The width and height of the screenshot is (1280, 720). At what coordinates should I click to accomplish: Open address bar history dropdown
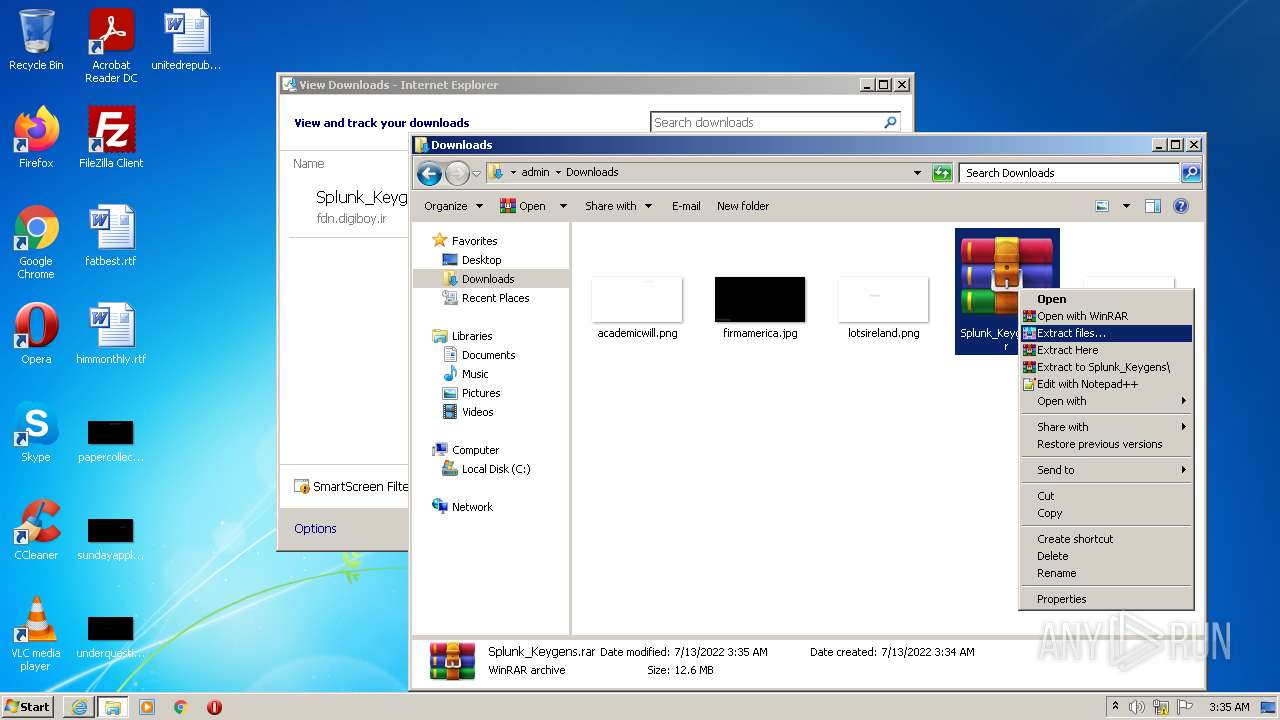pyautogui.click(x=917, y=173)
